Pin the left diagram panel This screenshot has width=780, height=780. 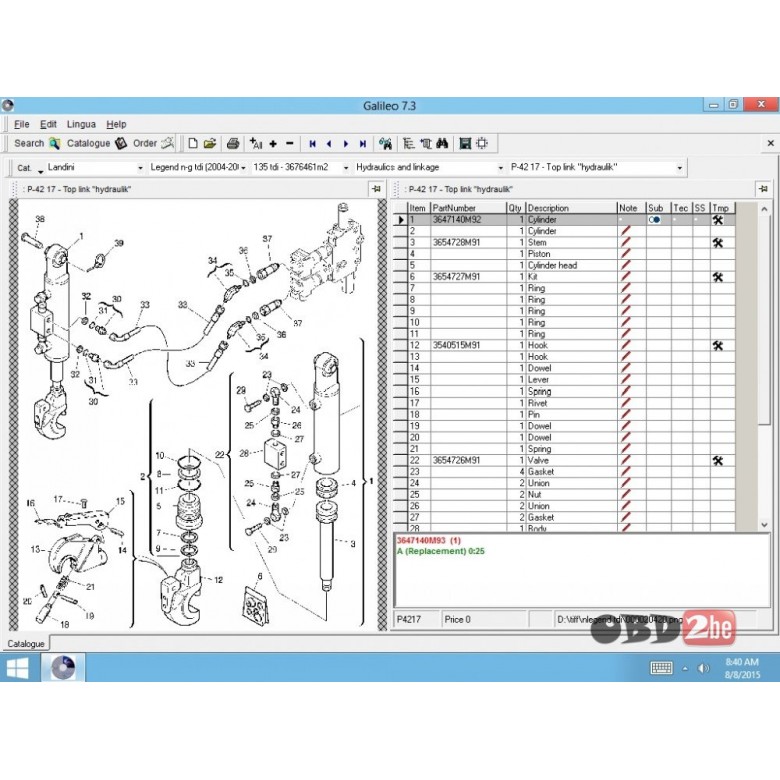tap(376, 189)
